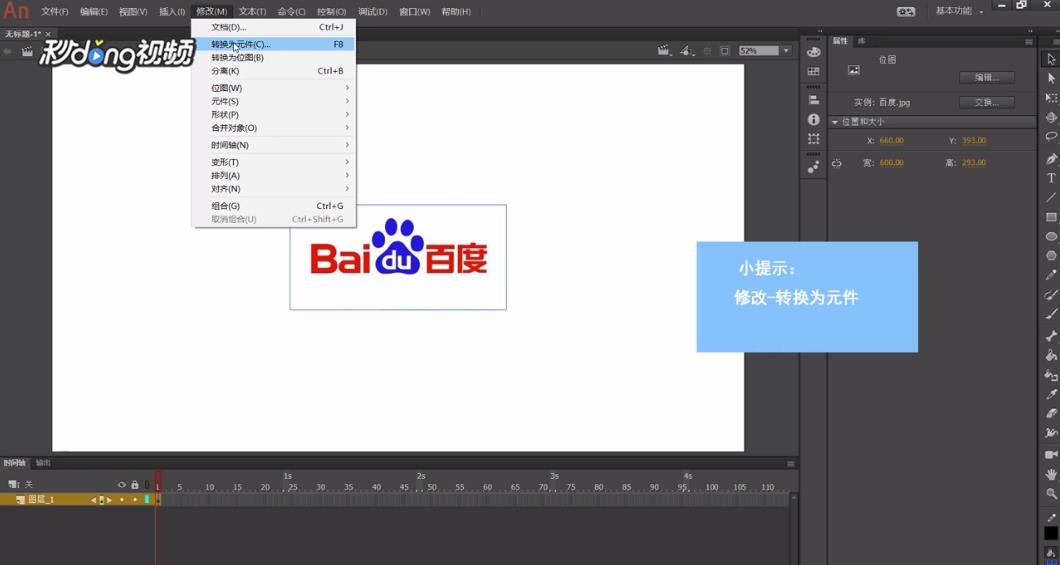Screen dimensions: 1060x565
Task: Click the black stroke color swatch
Action: 1051,533
